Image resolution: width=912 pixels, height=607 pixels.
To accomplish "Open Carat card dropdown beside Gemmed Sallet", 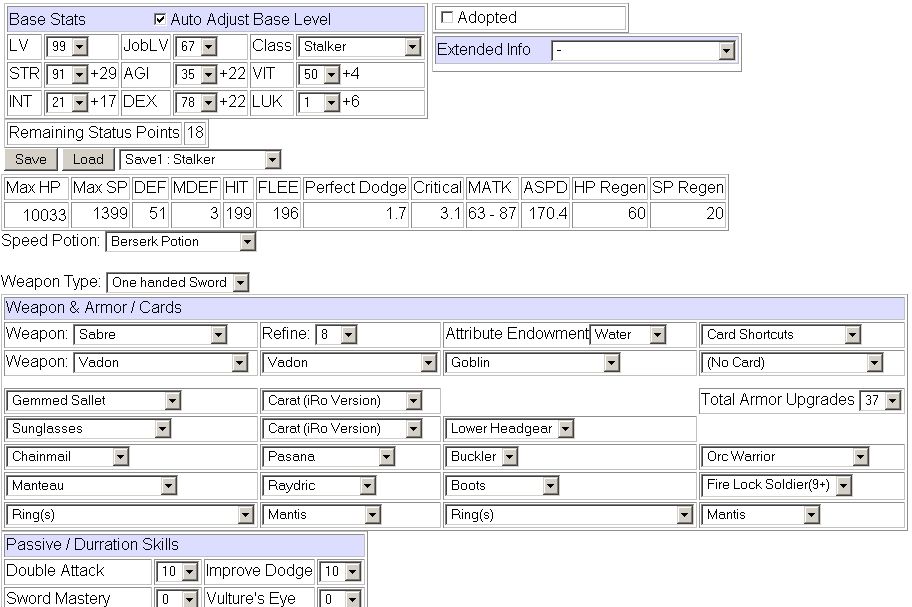I will [342, 401].
